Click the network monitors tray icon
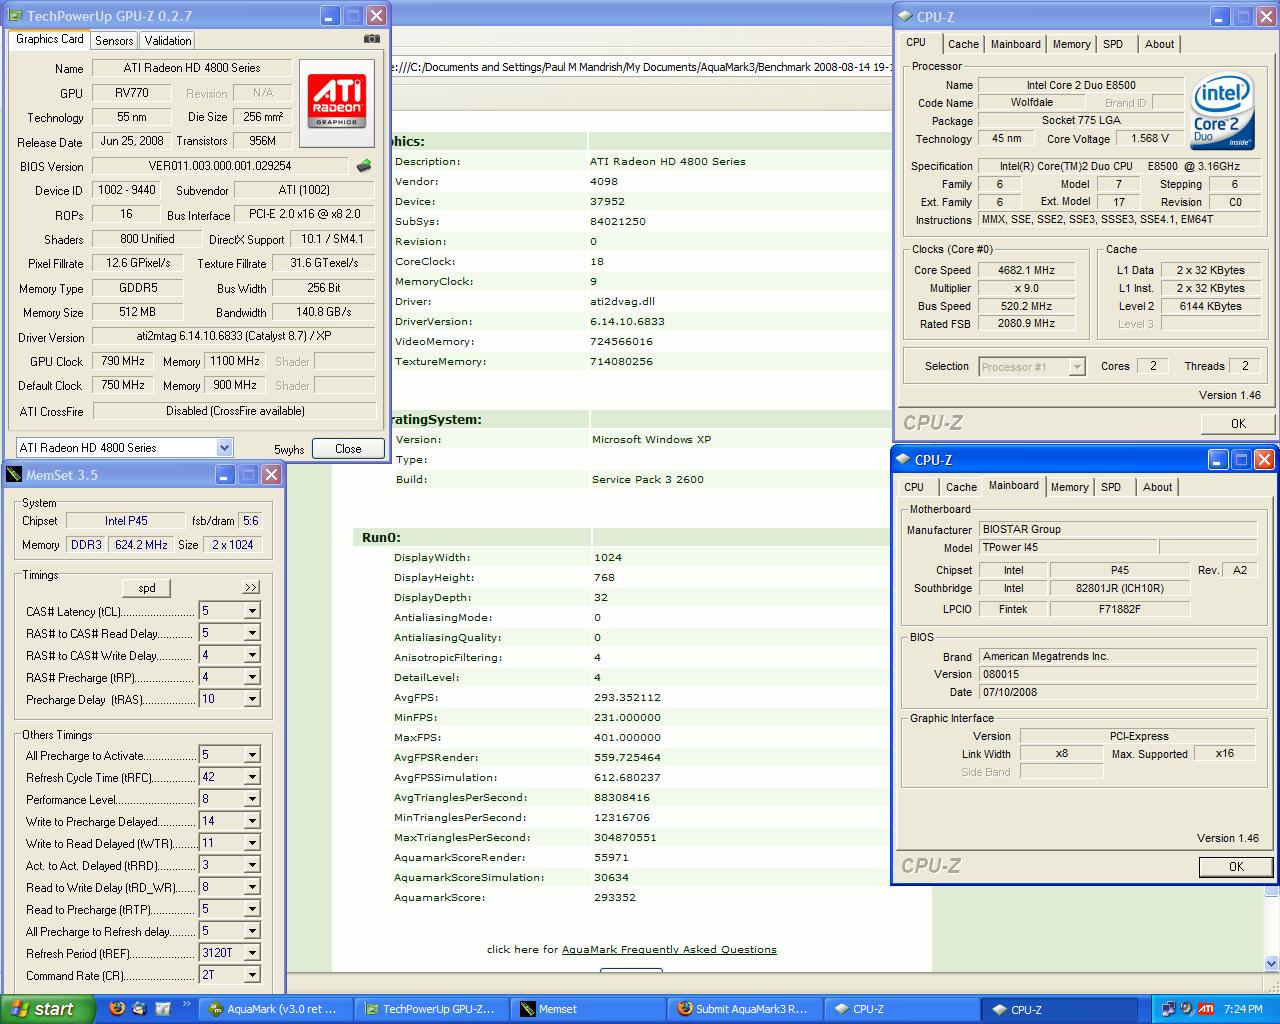The width and height of the screenshot is (1280, 1024). tap(1169, 1009)
